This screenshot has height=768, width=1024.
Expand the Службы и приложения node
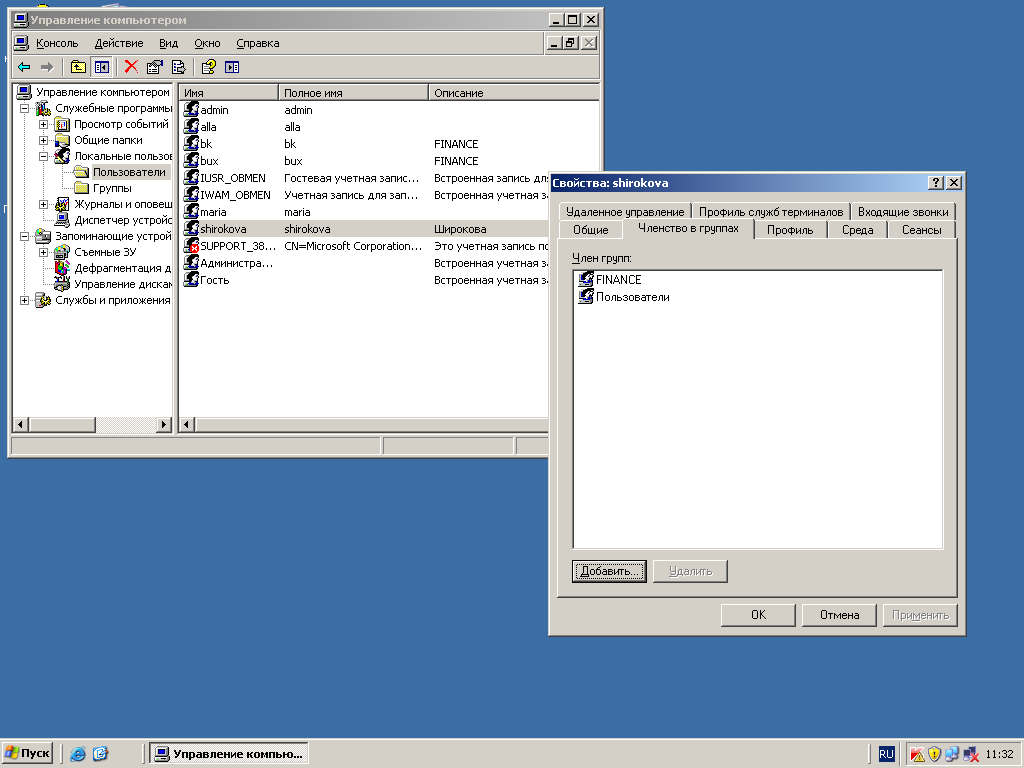[24, 300]
